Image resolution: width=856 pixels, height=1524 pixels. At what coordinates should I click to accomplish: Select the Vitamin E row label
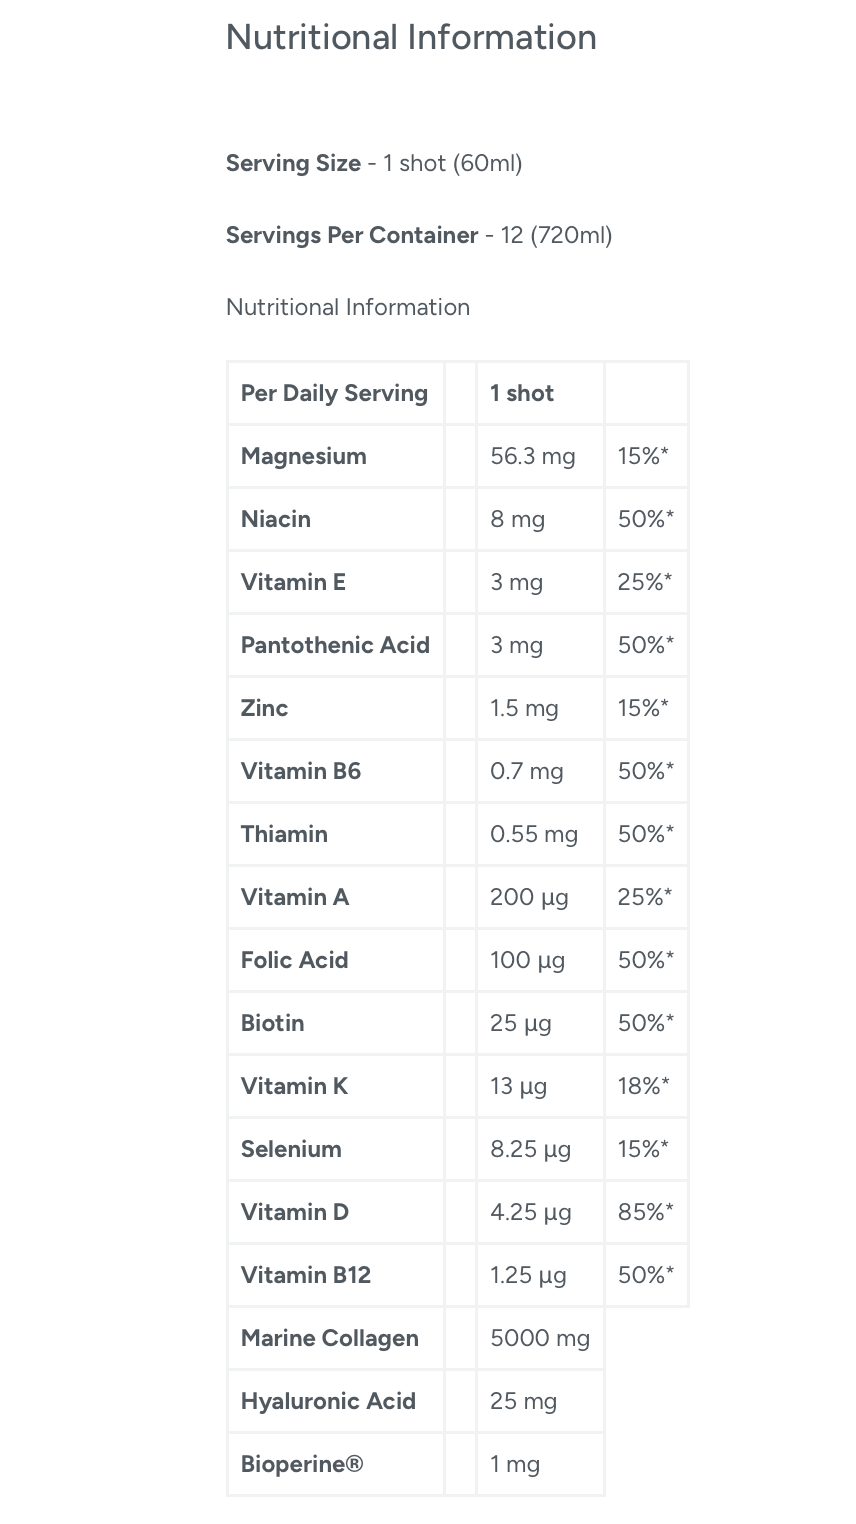(x=293, y=582)
